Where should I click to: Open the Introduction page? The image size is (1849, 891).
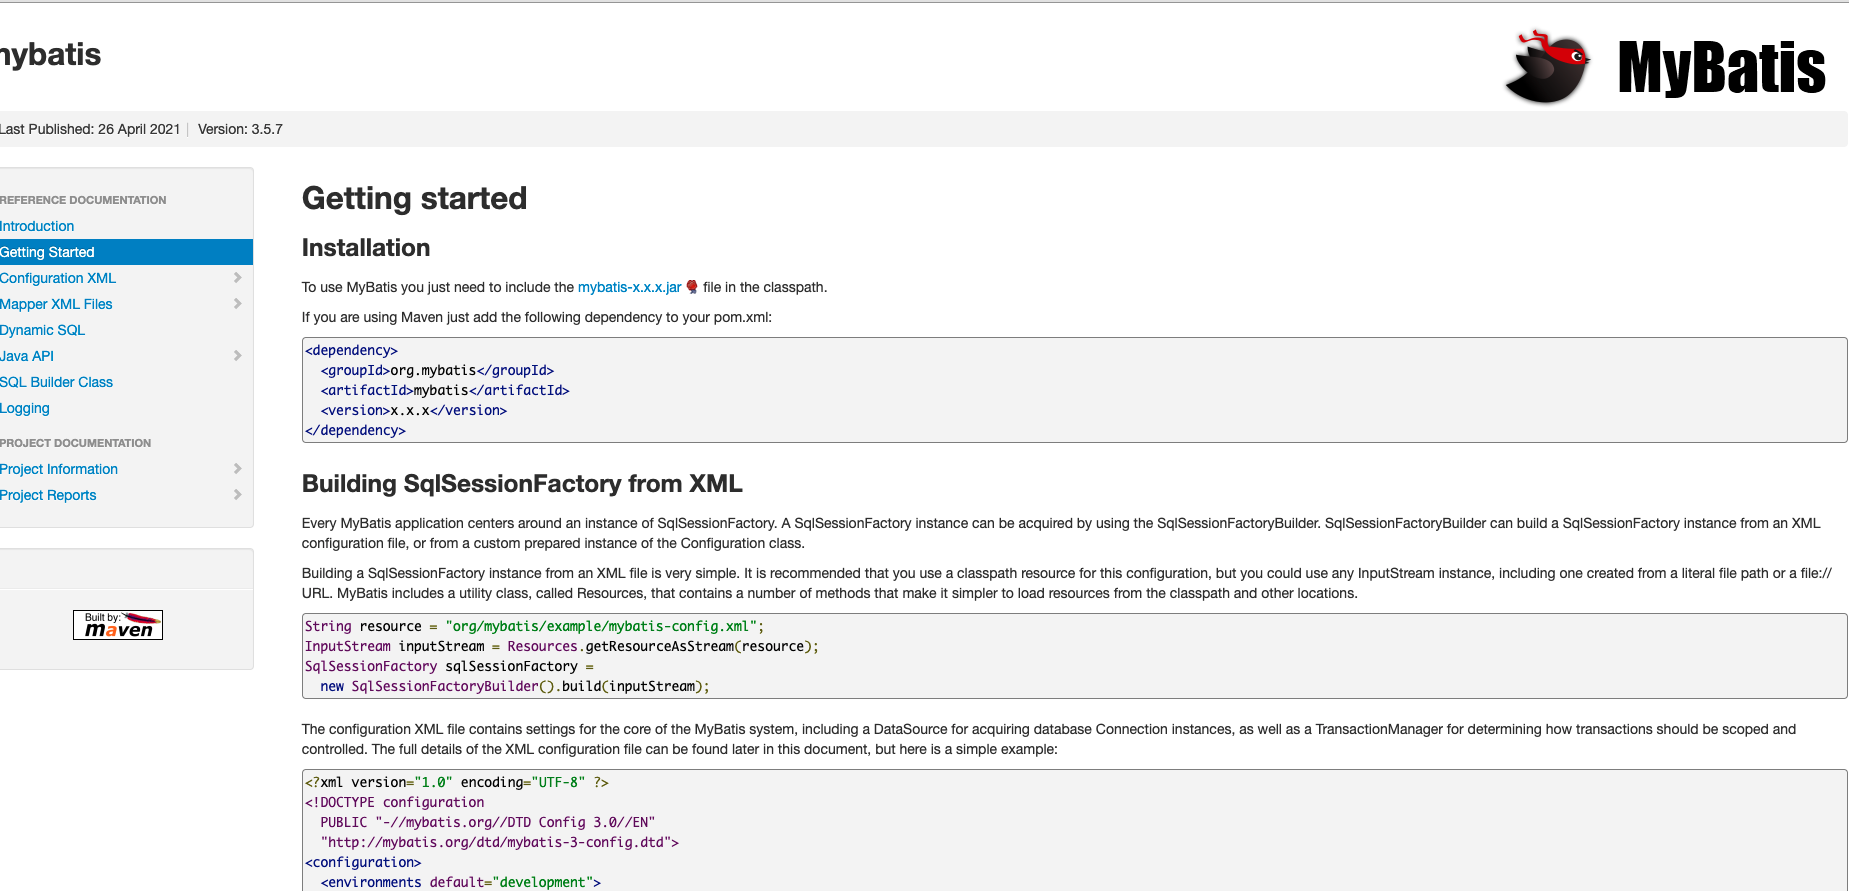click(x=37, y=226)
